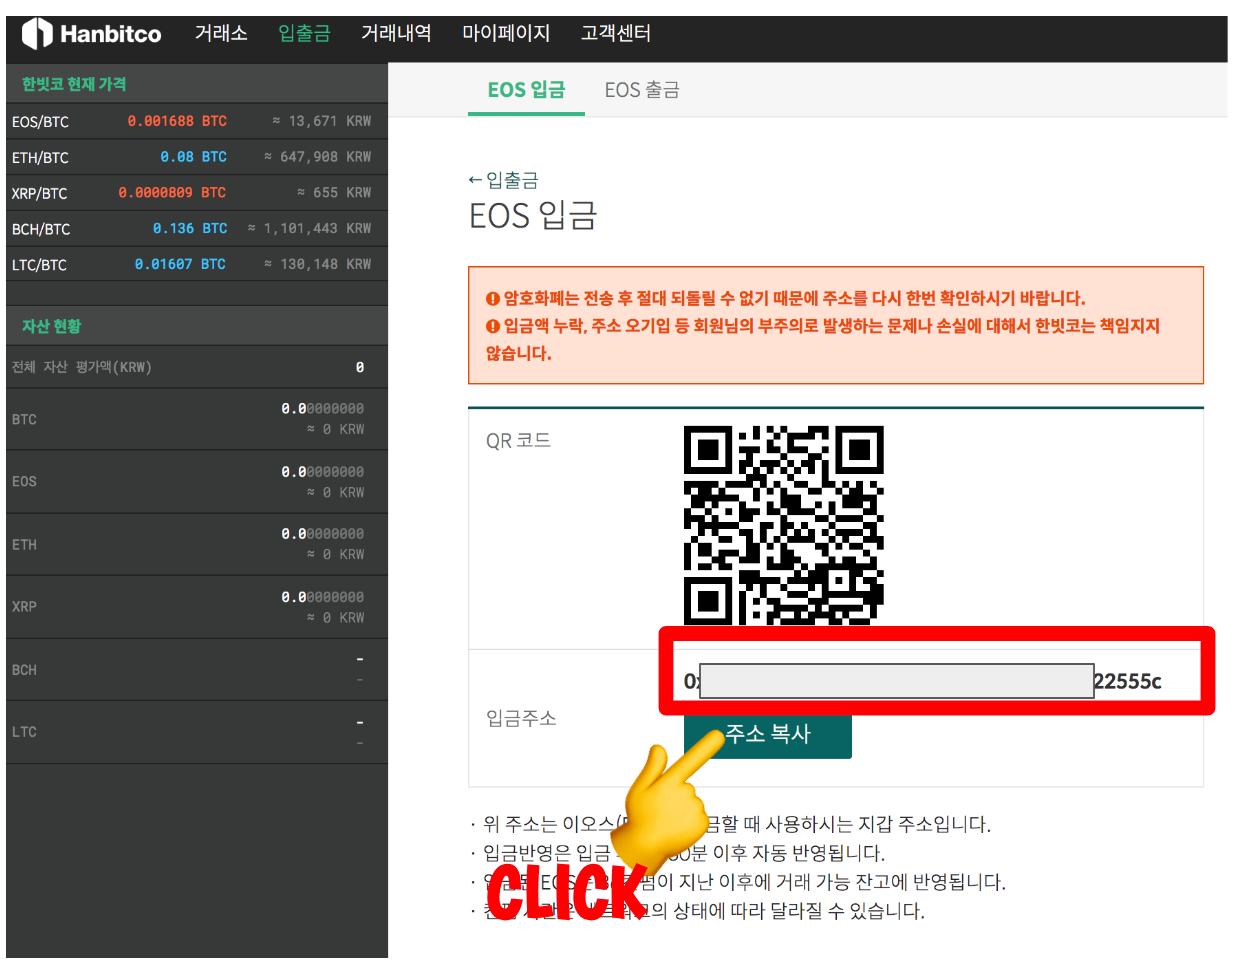Click the QR code image
The height and width of the screenshot is (976, 1234).
(784, 526)
